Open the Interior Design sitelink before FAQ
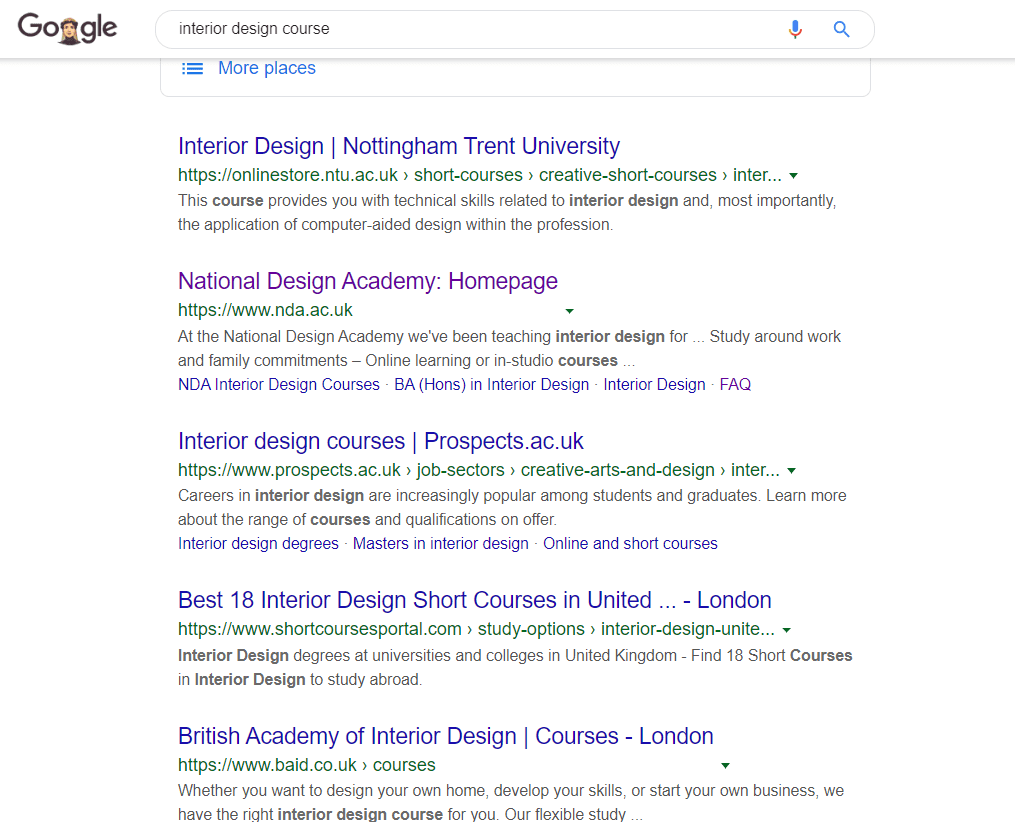 [x=654, y=384]
